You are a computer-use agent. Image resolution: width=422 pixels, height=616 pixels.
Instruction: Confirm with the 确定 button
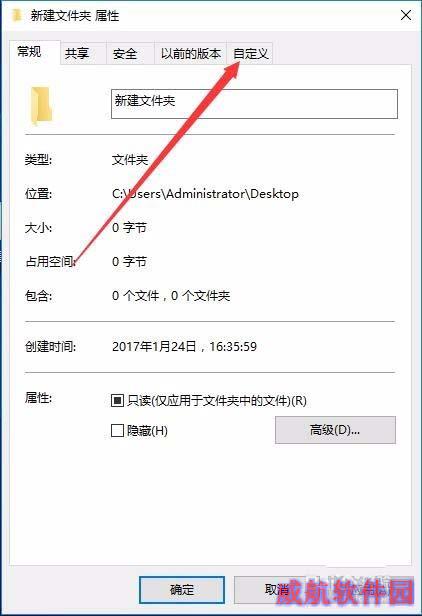182,589
